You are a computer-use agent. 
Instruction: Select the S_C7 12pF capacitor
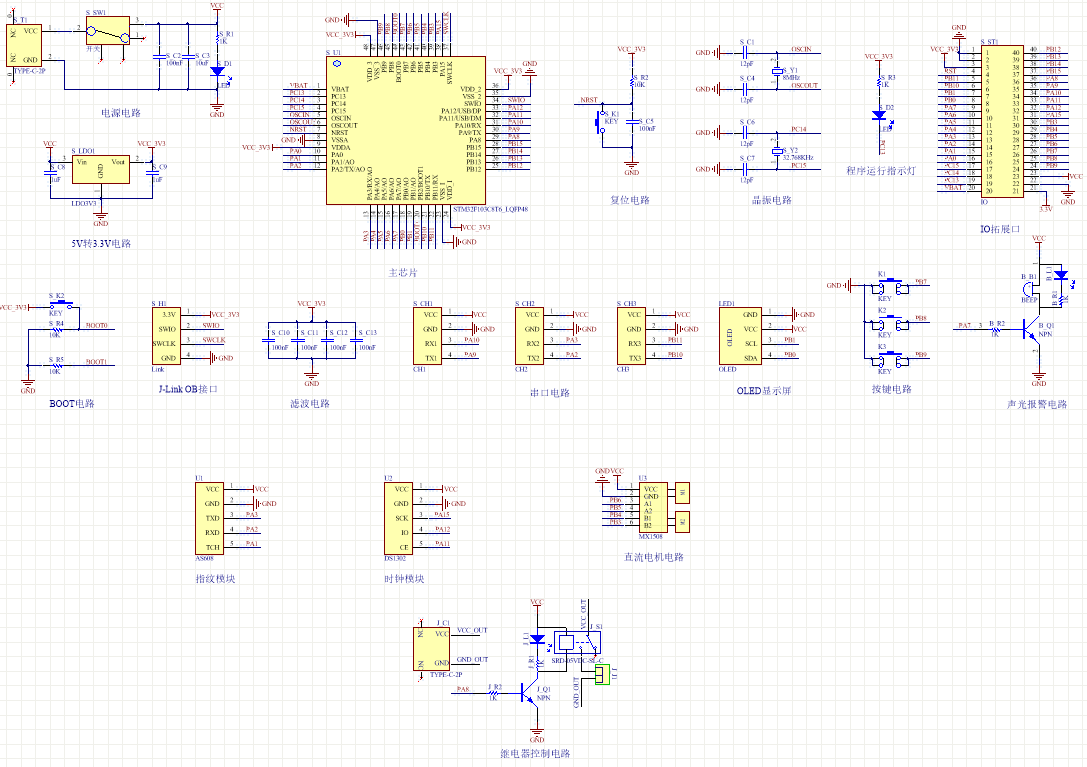747,169
